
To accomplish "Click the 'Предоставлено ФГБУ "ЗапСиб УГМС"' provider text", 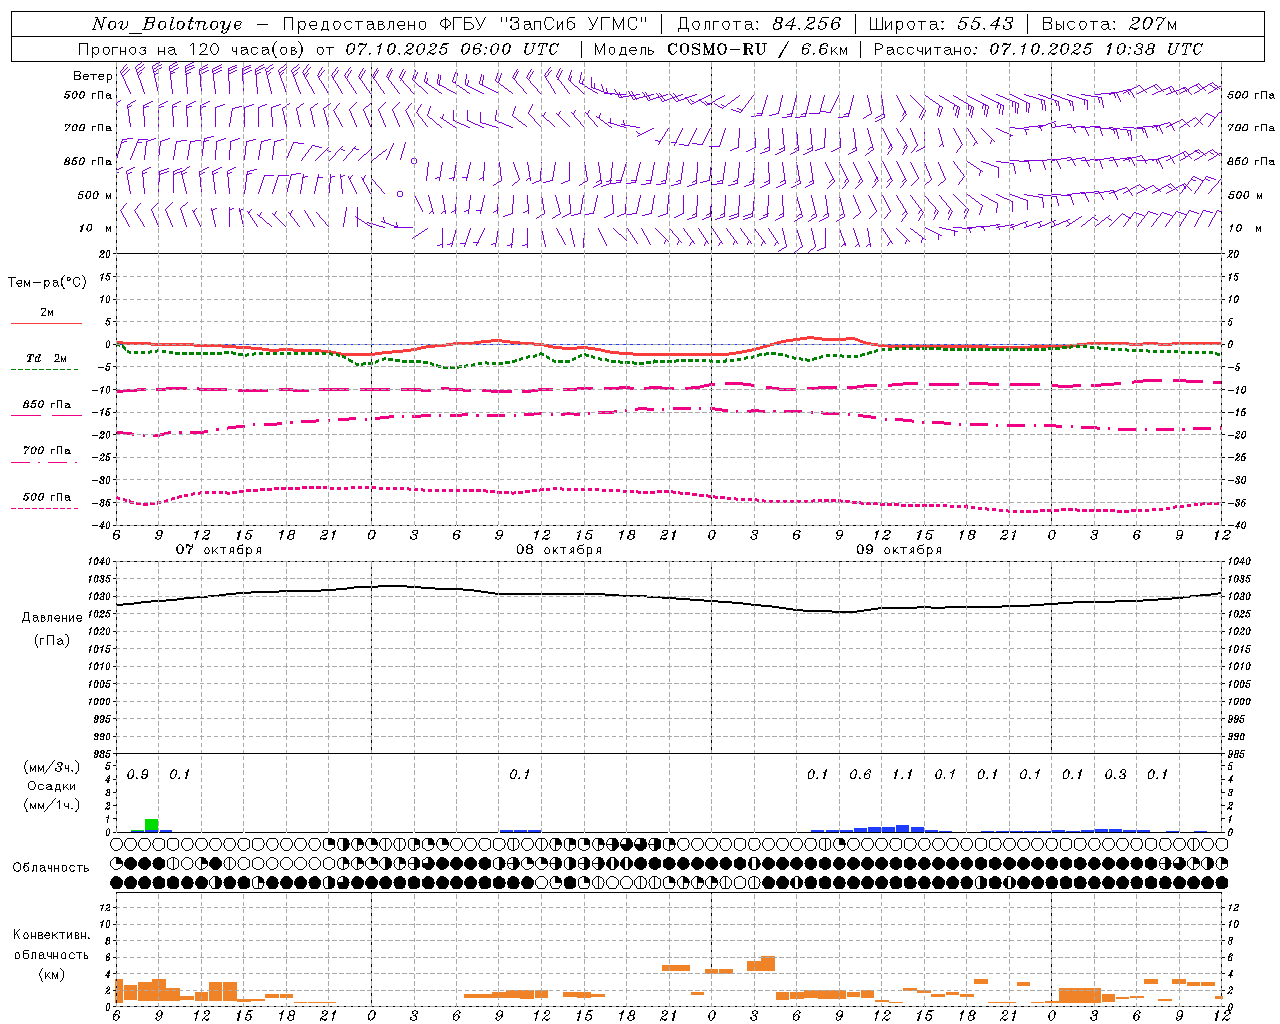I will click(465, 24).
